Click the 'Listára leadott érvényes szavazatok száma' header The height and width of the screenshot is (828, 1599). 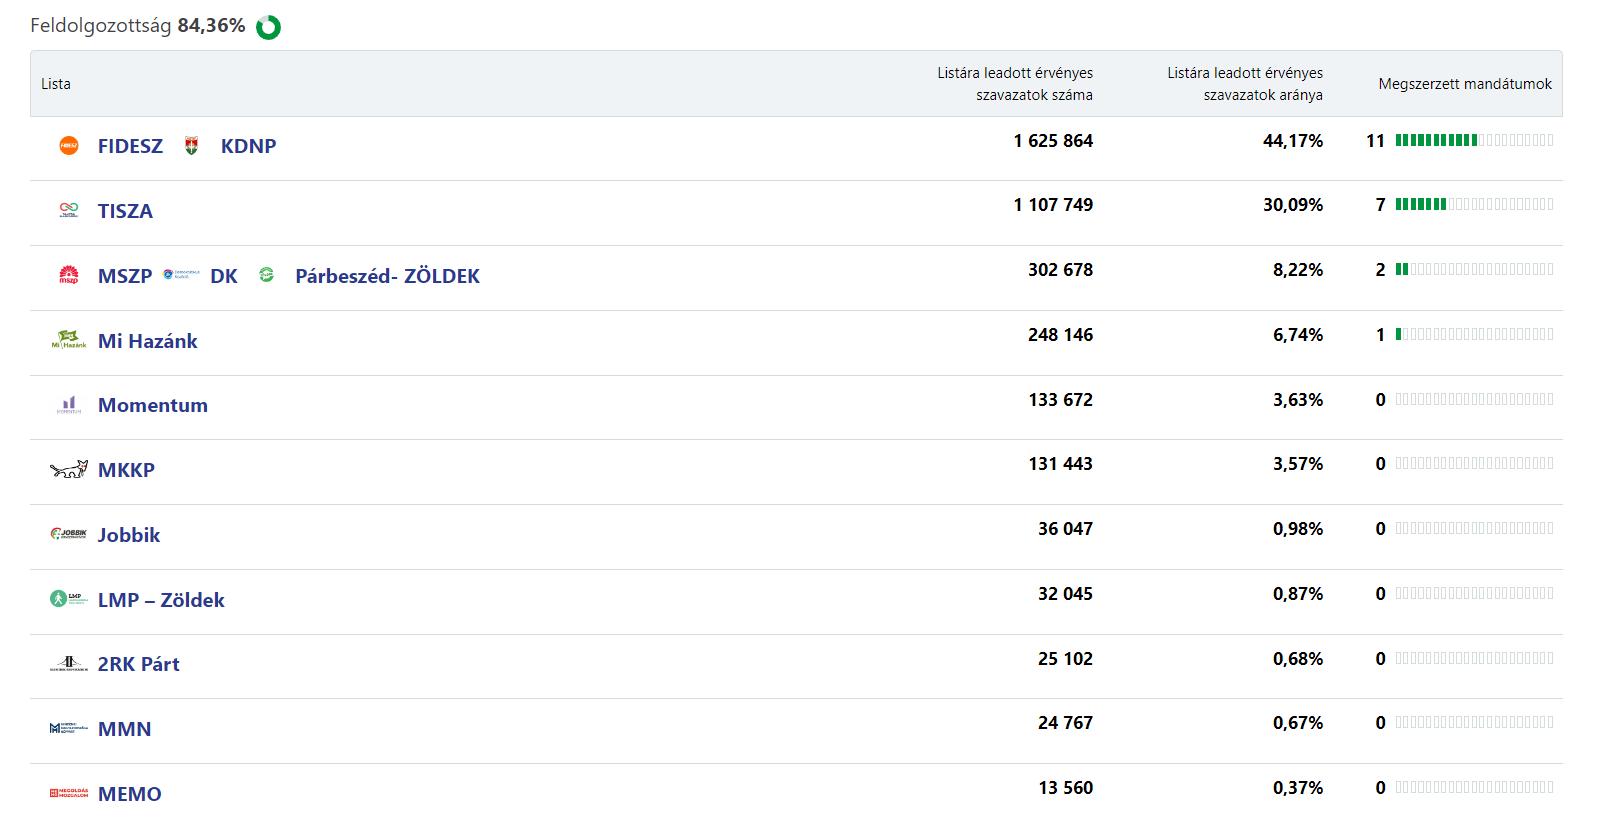tap(1015, 84)
